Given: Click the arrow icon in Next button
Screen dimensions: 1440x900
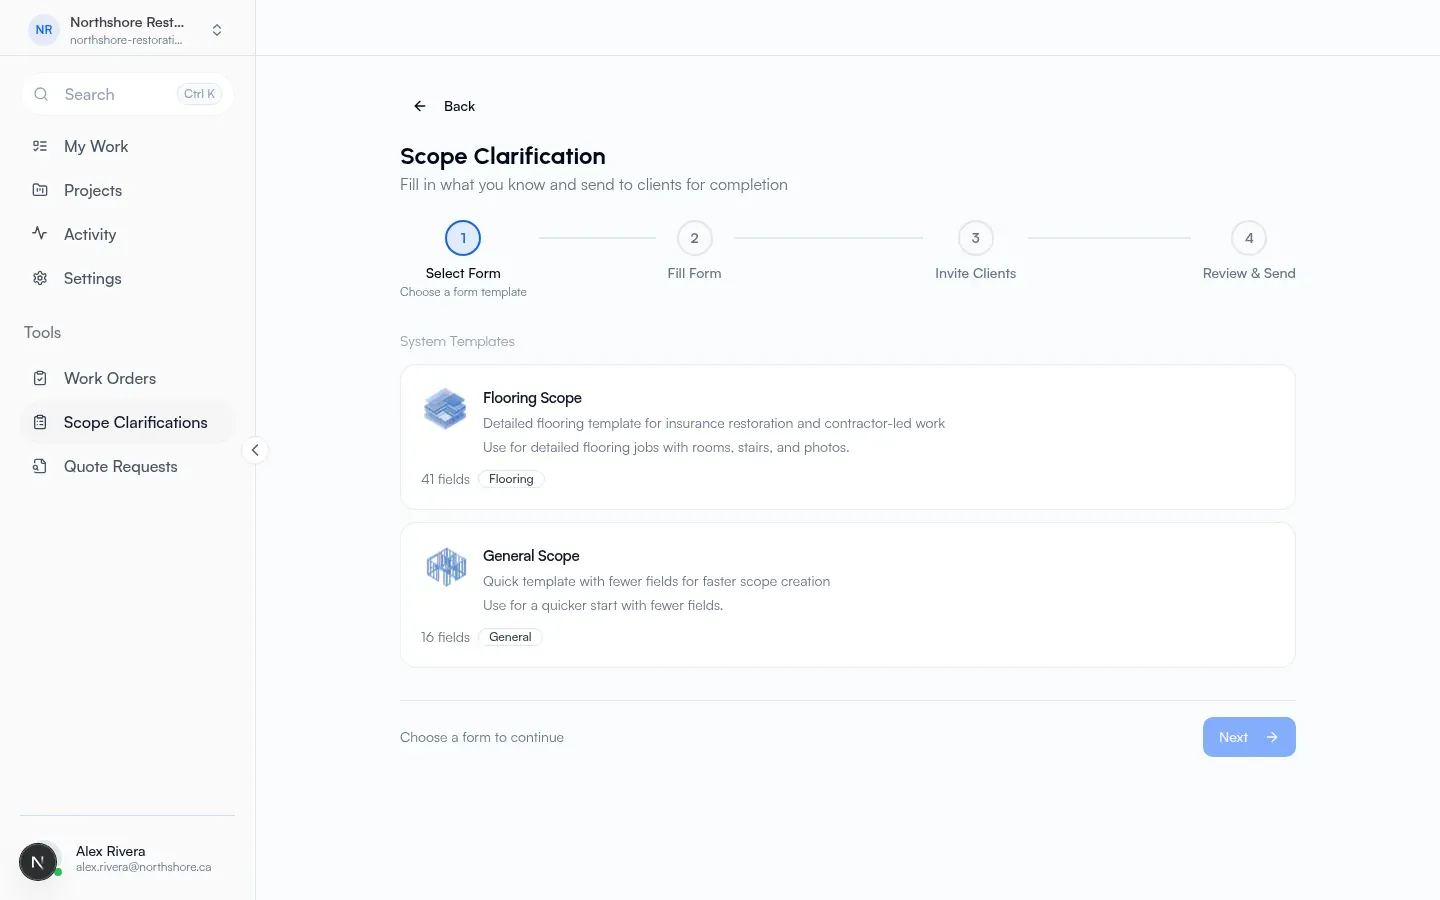Looking at the screenshot, I should [1272, 737].
